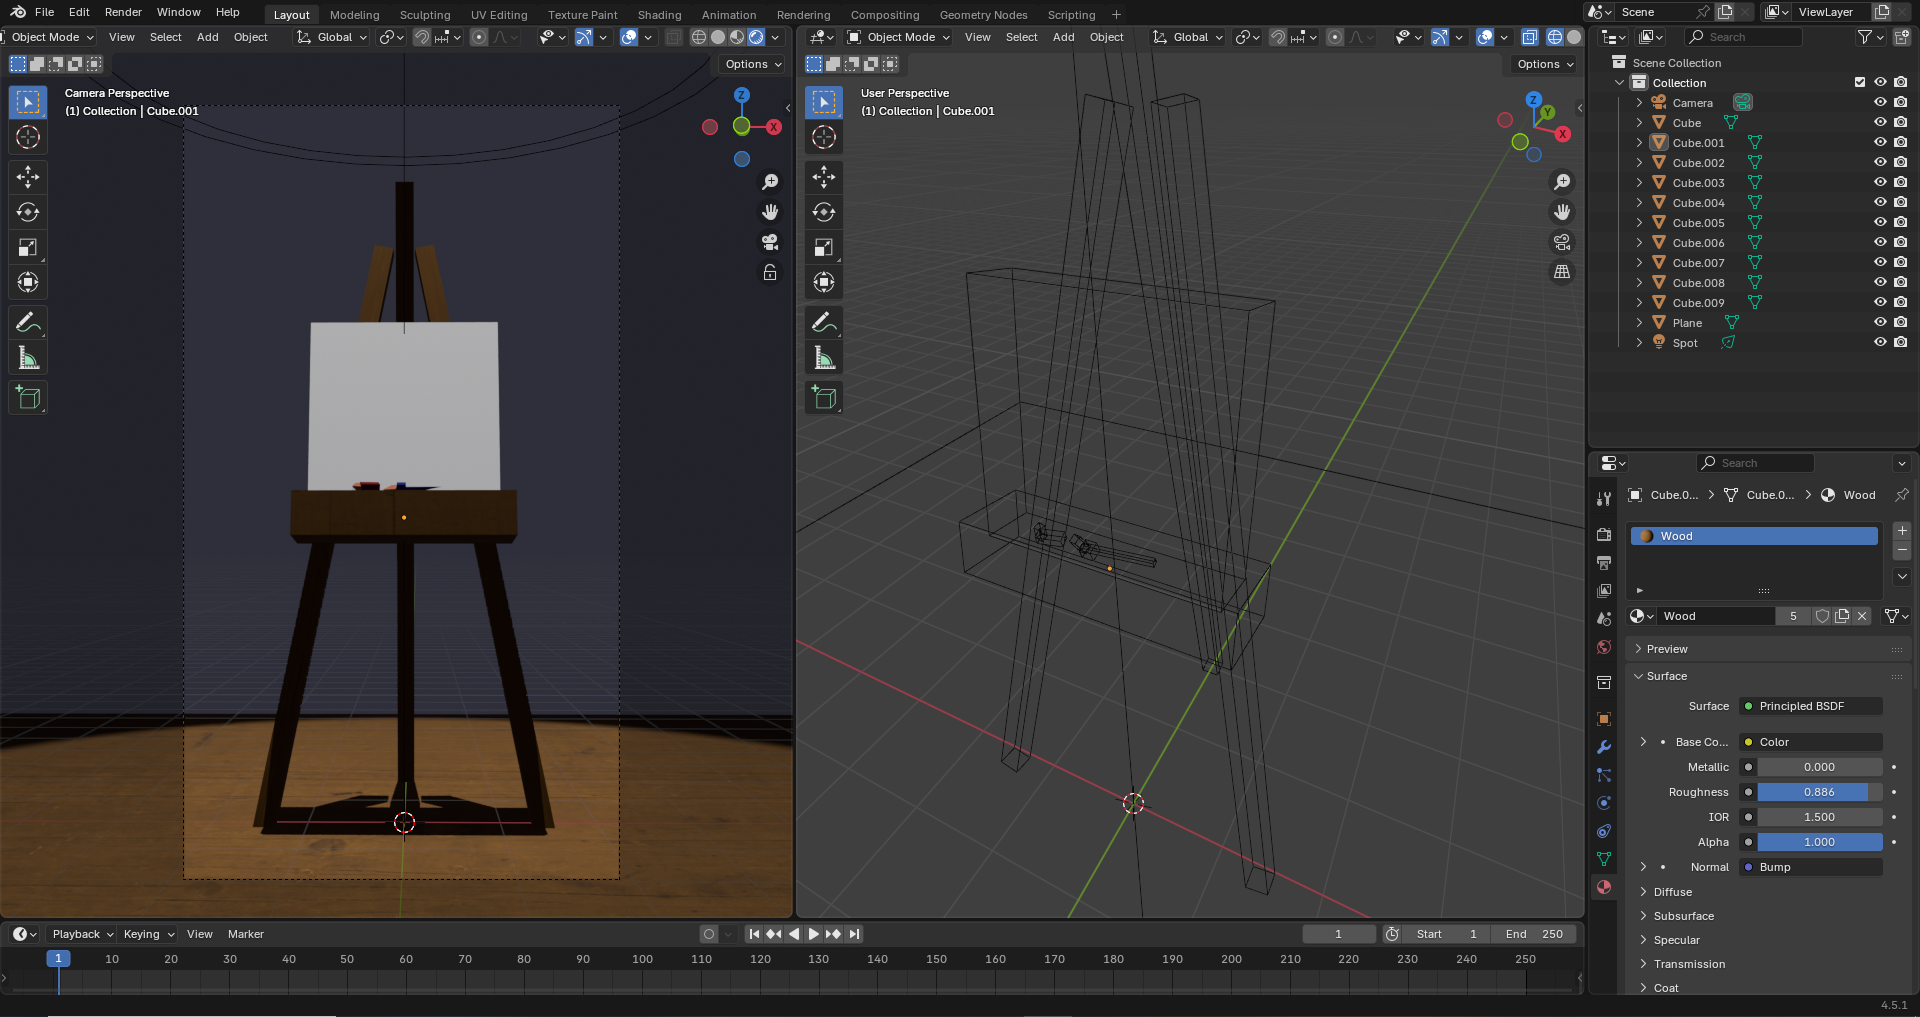Activate the Measure tool in right viewport
1920x1017 pixels.
tap(824, 358)
